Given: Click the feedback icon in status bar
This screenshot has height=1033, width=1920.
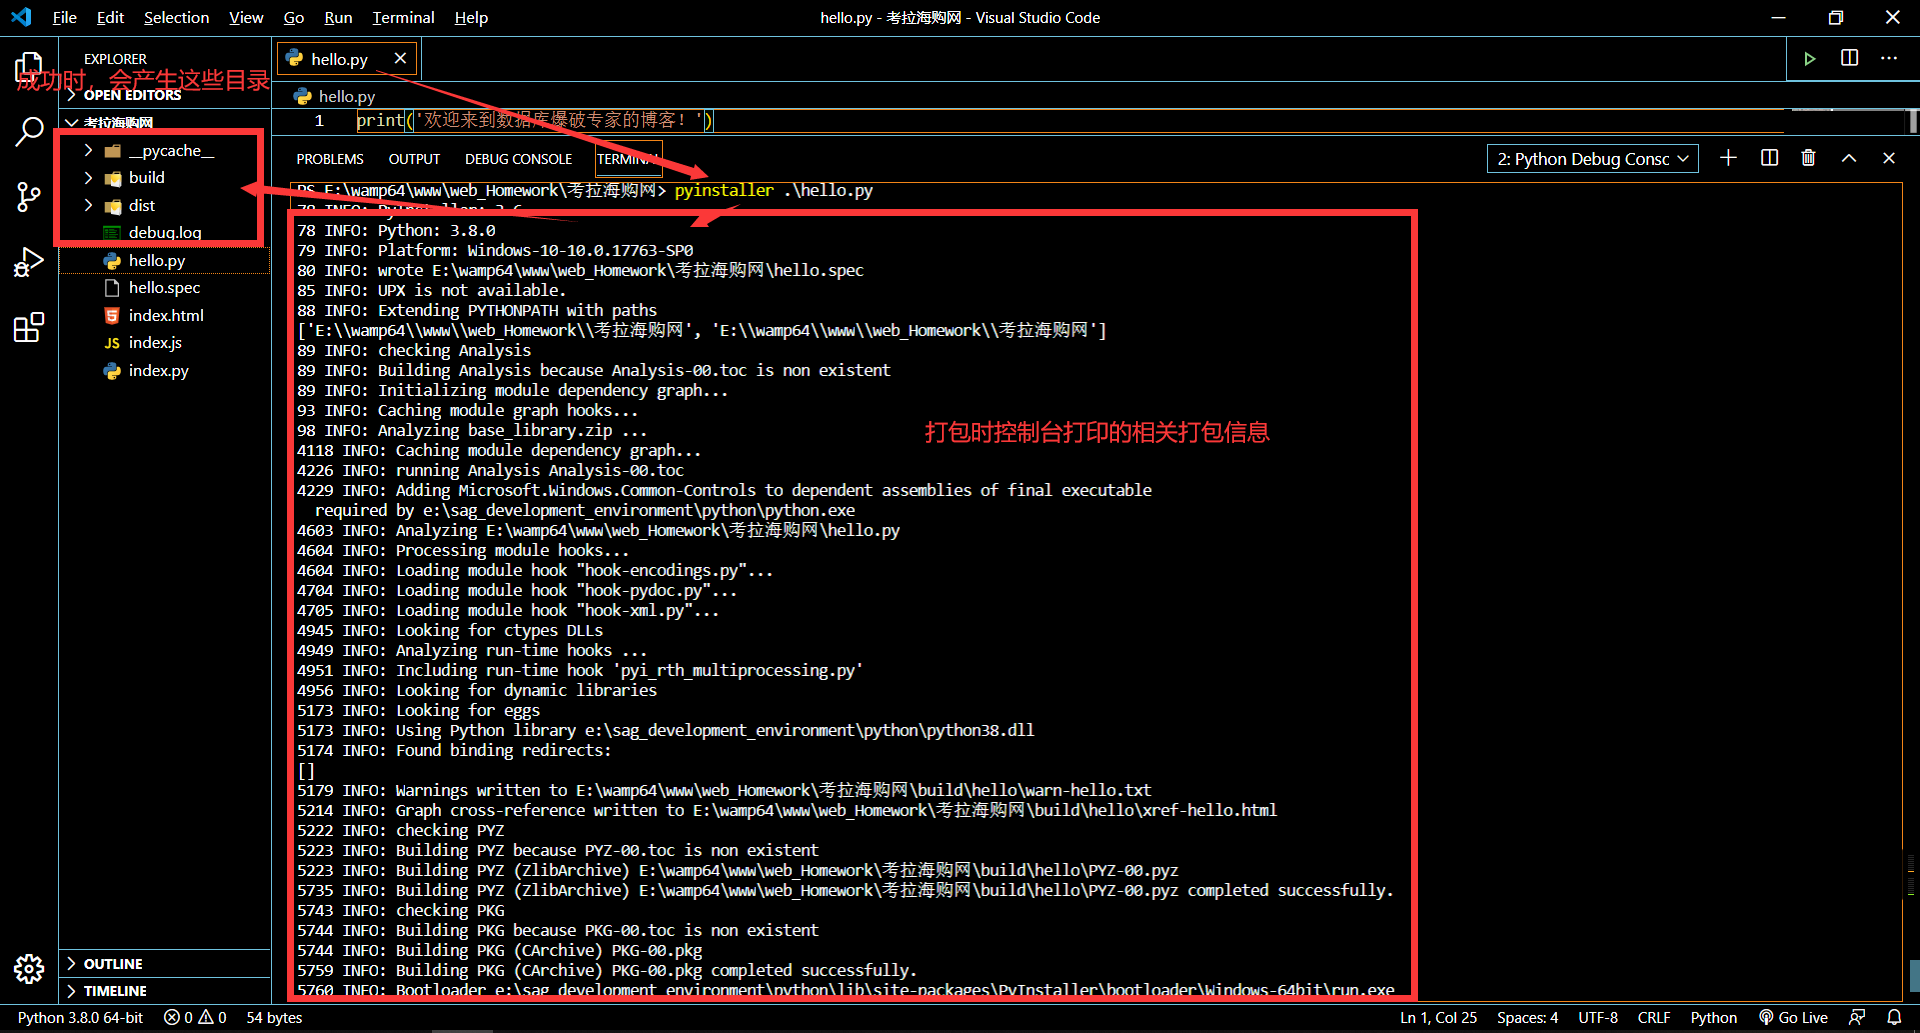Looking at the screenshot, I should click(1857, 1017).
